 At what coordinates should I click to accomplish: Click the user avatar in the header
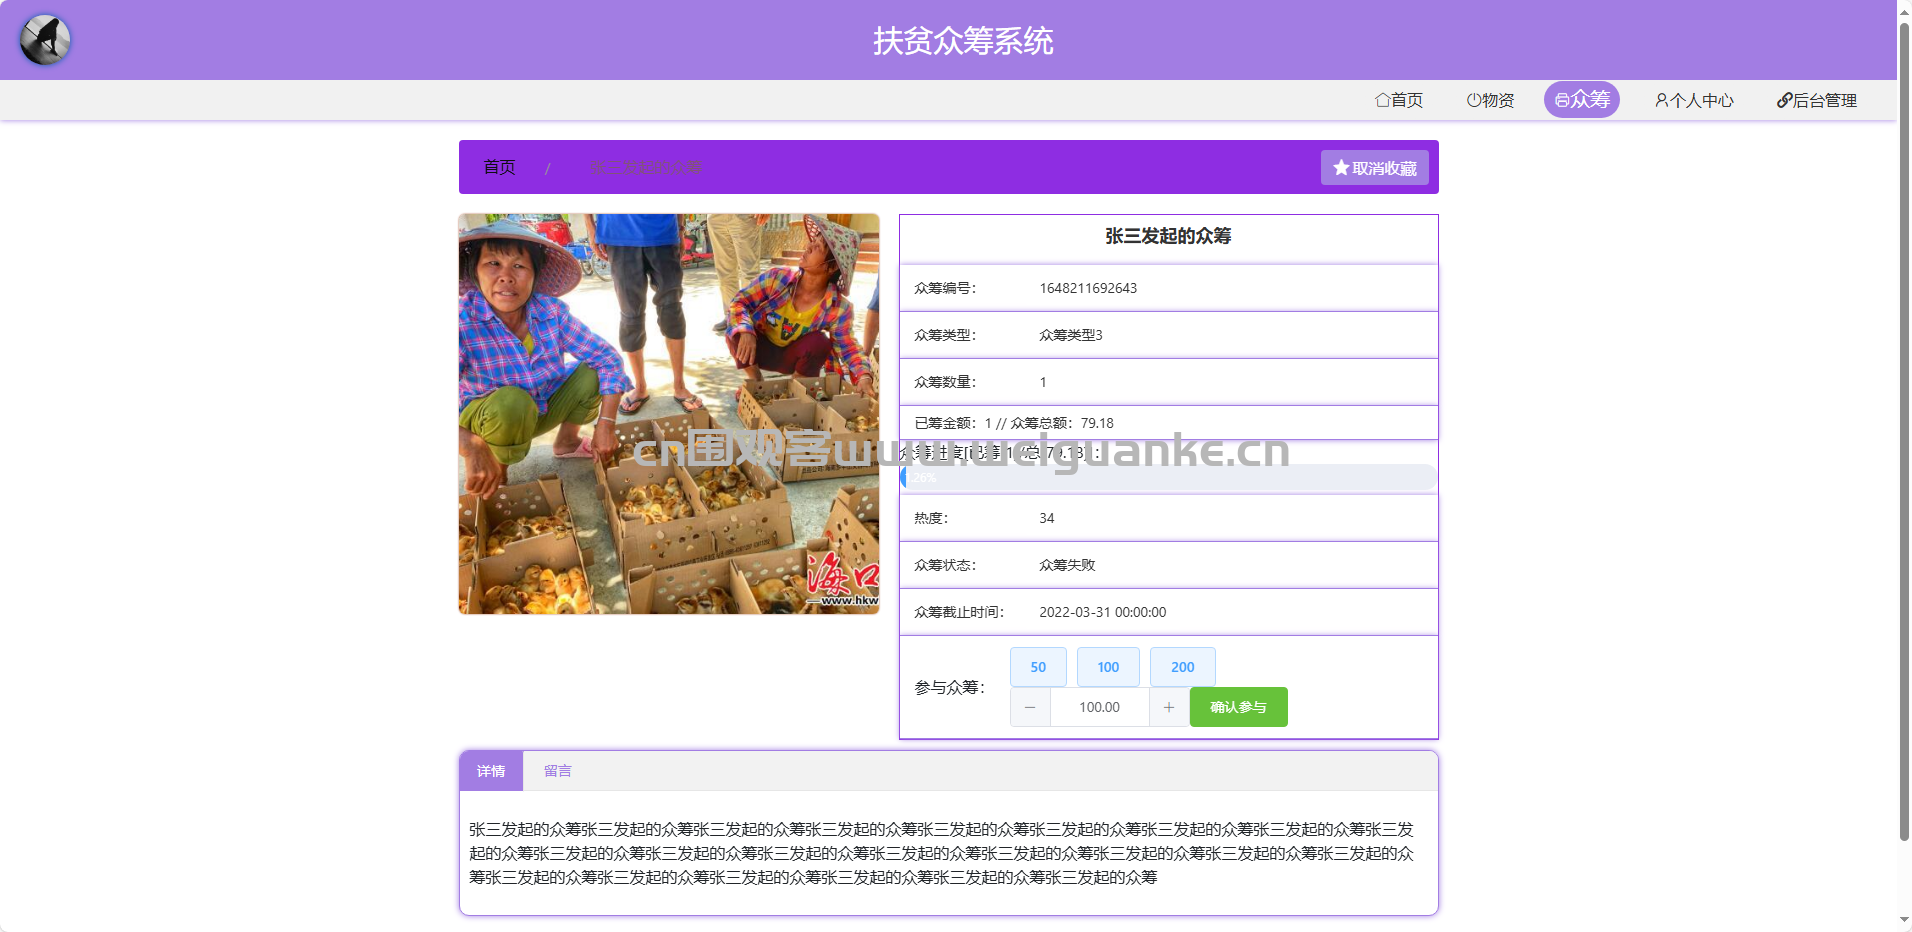(x=45, y=40)
